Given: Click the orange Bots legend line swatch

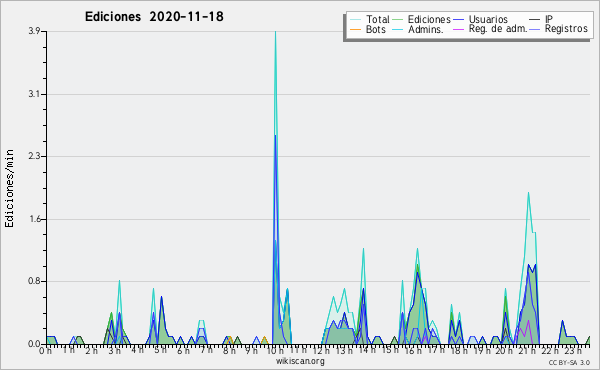Looking at the screenshot, I should click(x=355, y=29).
